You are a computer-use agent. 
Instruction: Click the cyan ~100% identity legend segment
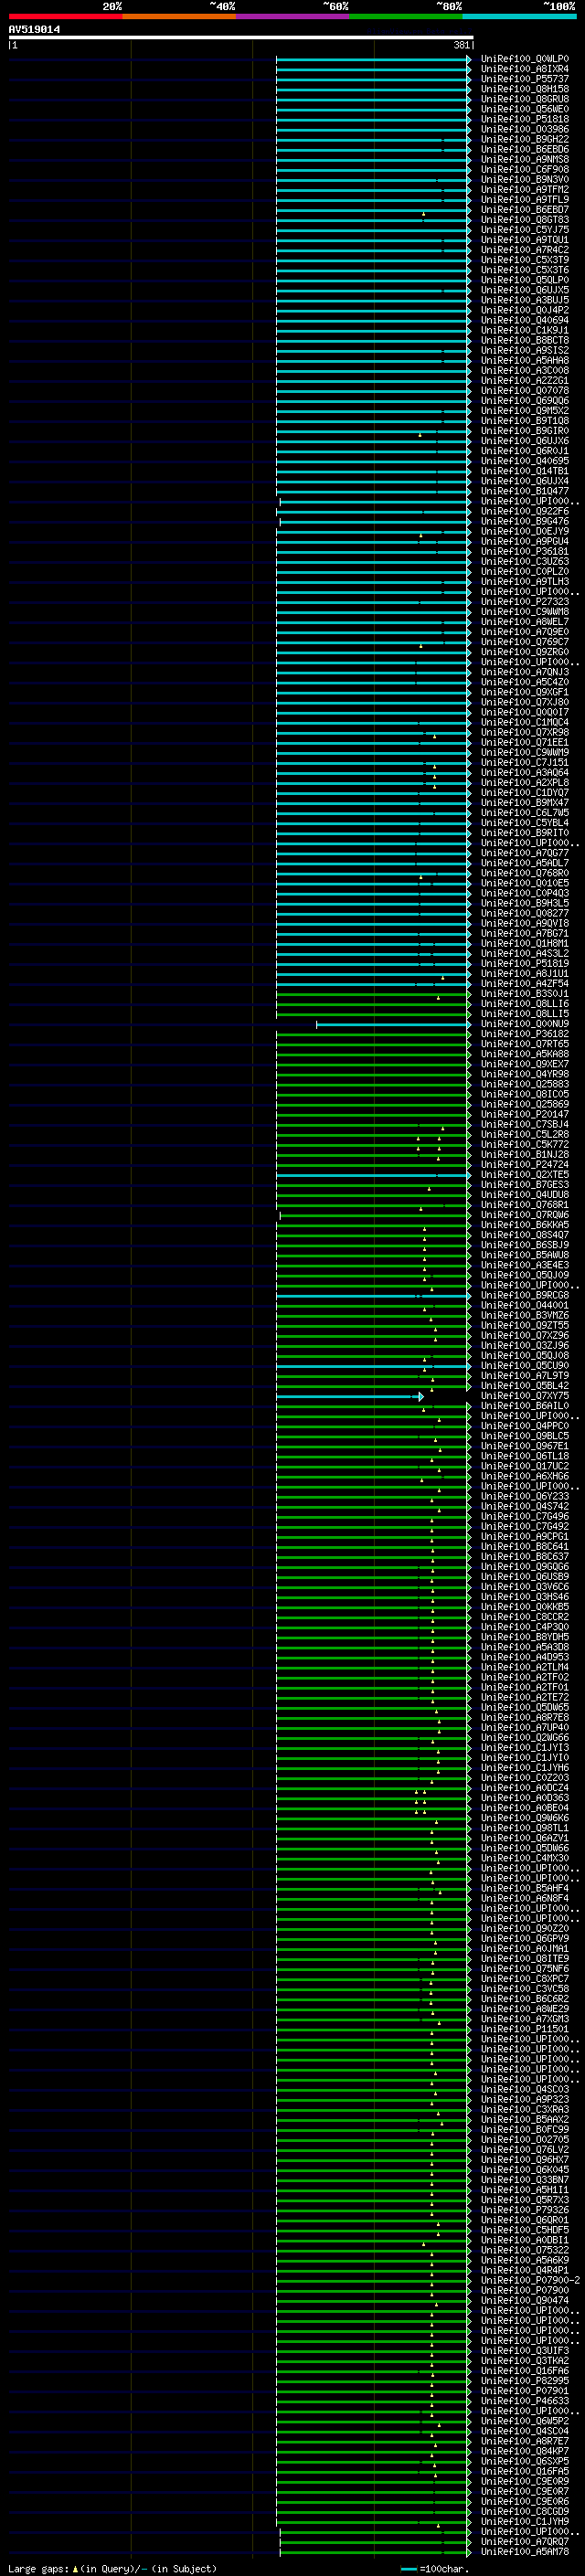pyautogui.click(x=519, y=16)
